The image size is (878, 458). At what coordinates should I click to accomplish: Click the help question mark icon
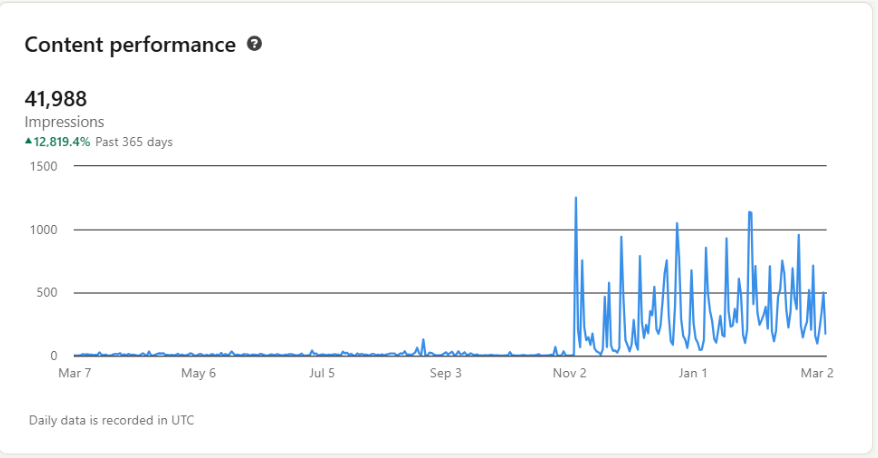254,44
